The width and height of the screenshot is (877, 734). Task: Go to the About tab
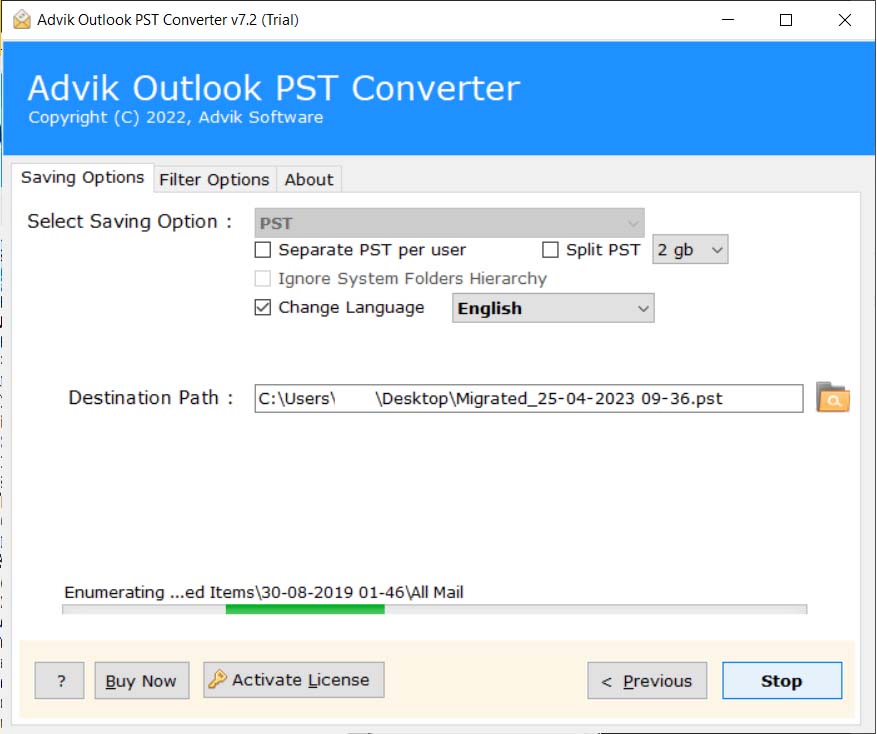click(309, 180)
